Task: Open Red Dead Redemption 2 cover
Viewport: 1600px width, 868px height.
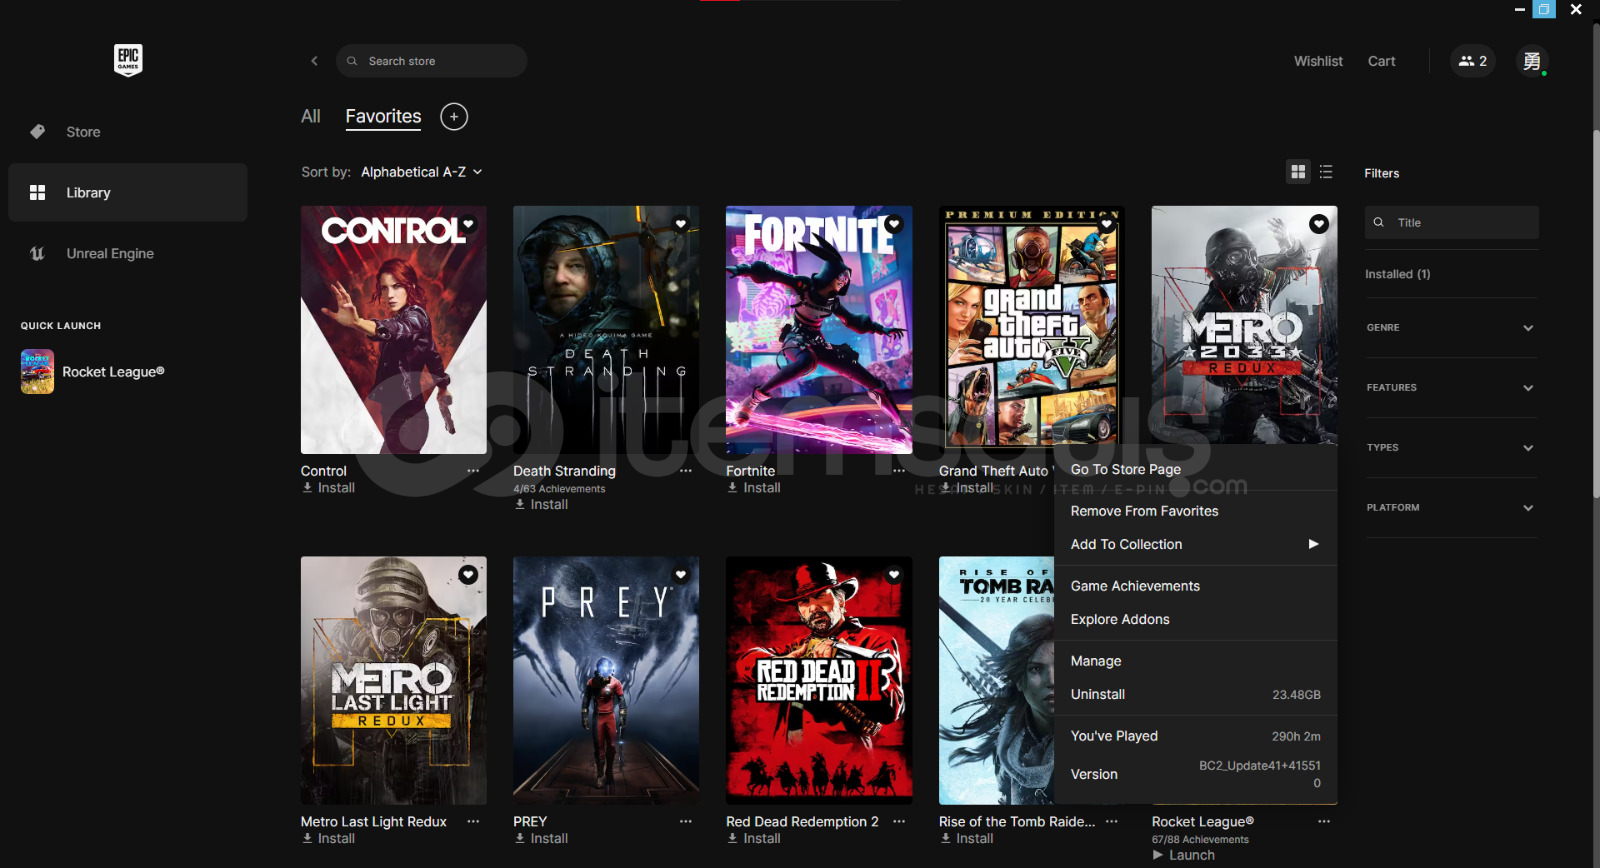Action: (x=819, y=680)
